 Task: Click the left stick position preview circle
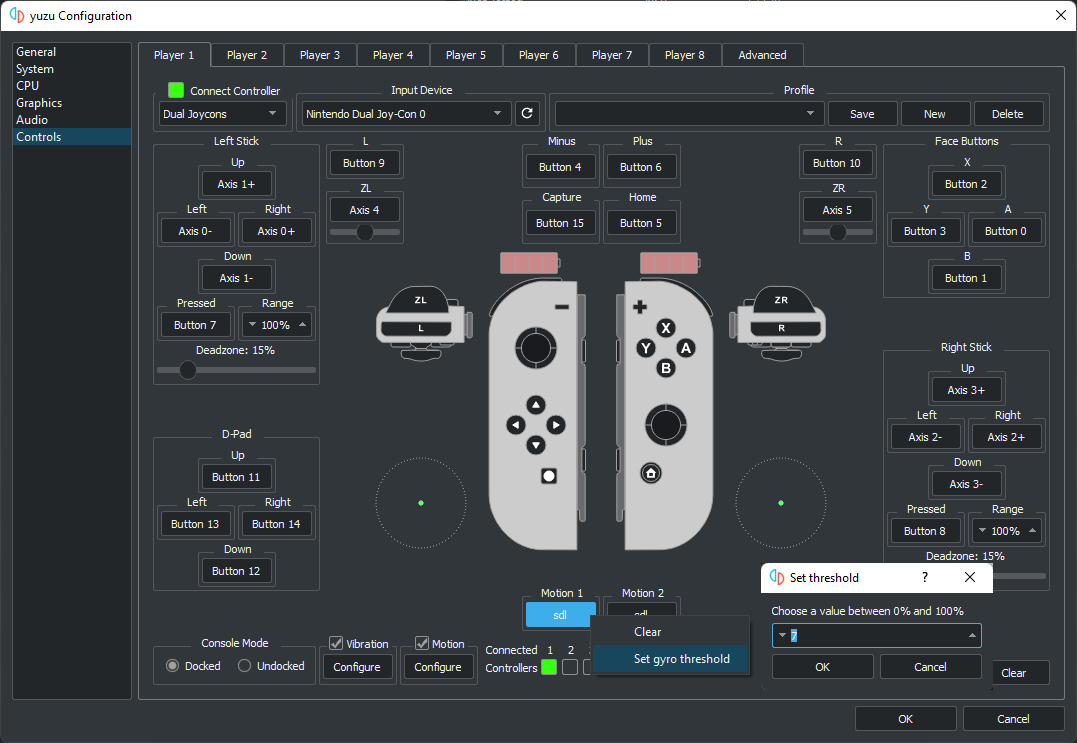click(421, 503)
